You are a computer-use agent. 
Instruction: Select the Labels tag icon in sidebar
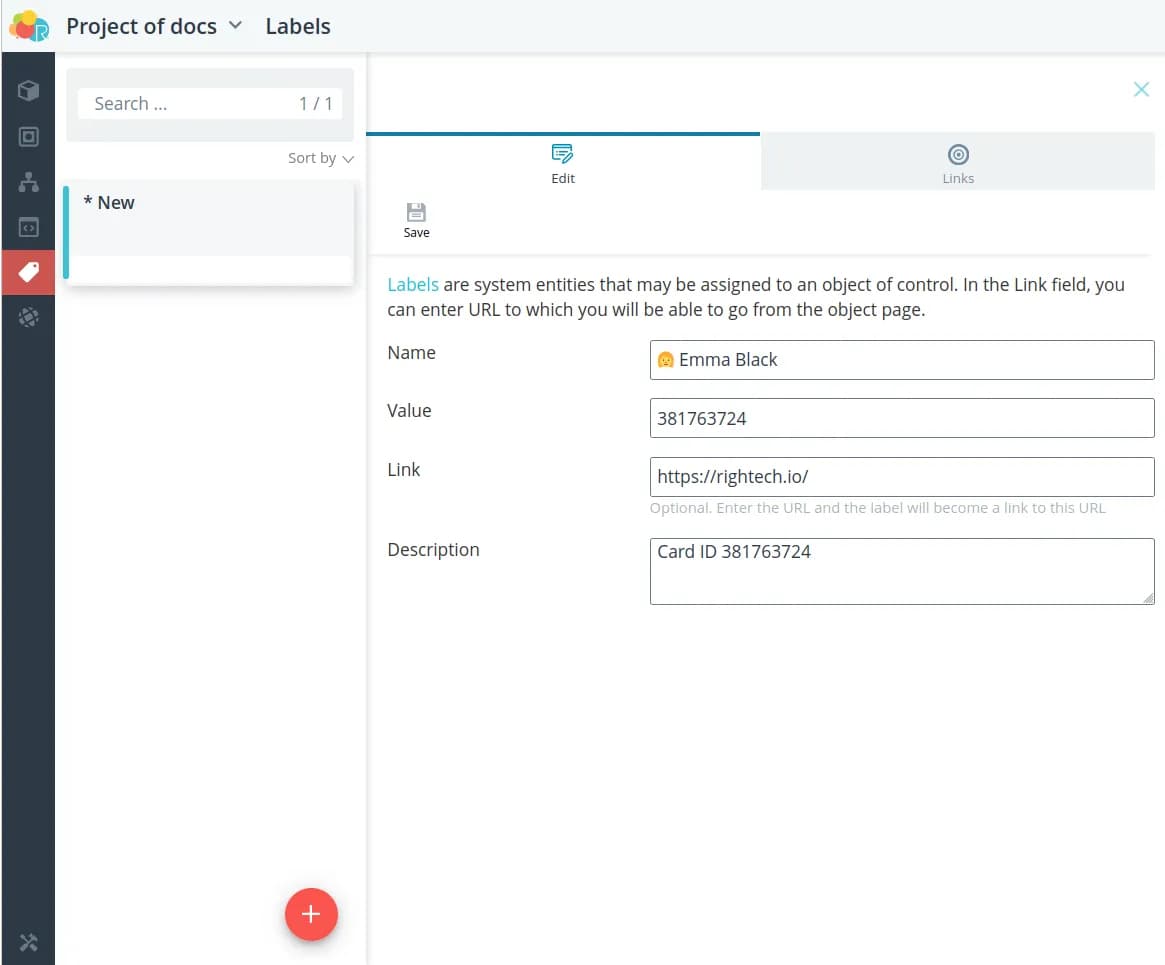tap(29, 272)
